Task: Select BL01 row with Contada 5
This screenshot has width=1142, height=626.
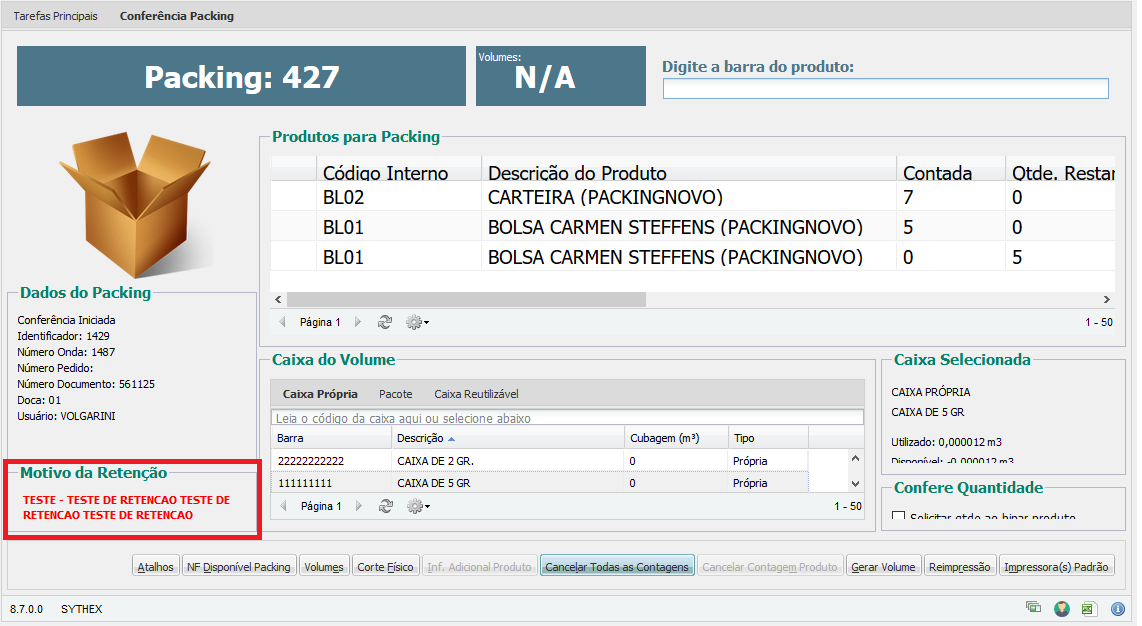Action: tap(692, 227)
